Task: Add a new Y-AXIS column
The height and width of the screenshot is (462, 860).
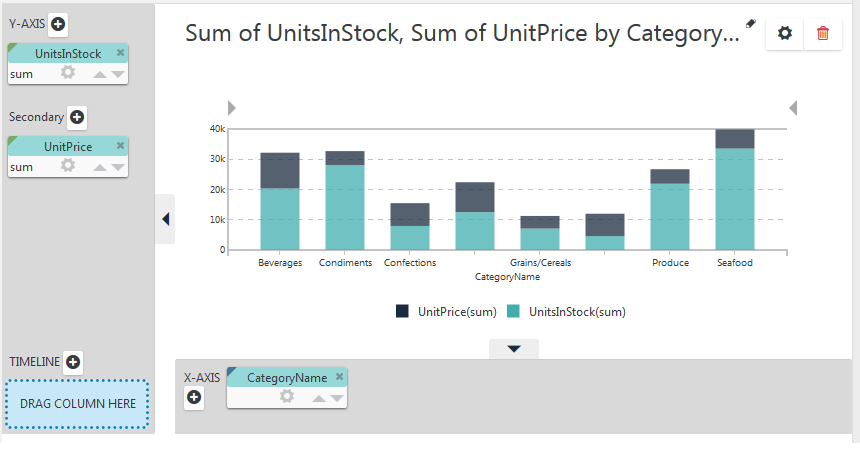Action: (58, 24)
